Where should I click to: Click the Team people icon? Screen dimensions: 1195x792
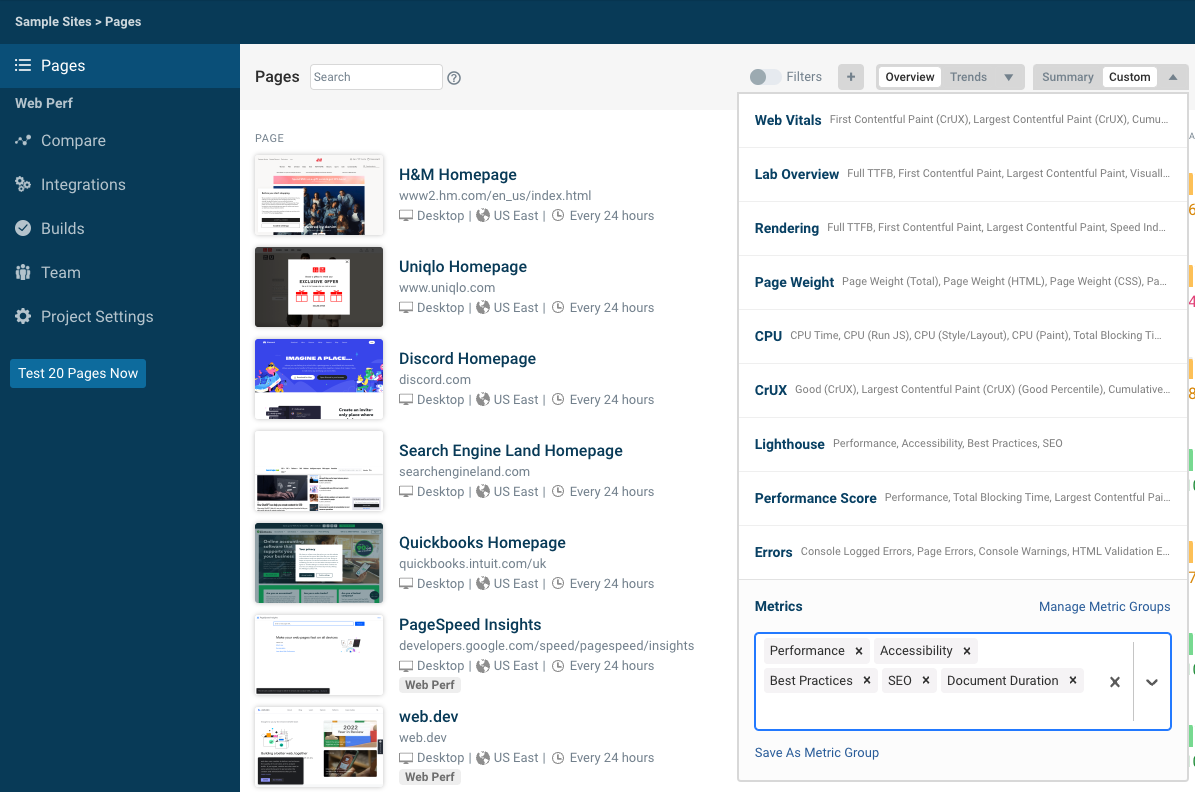coord(23,272)
